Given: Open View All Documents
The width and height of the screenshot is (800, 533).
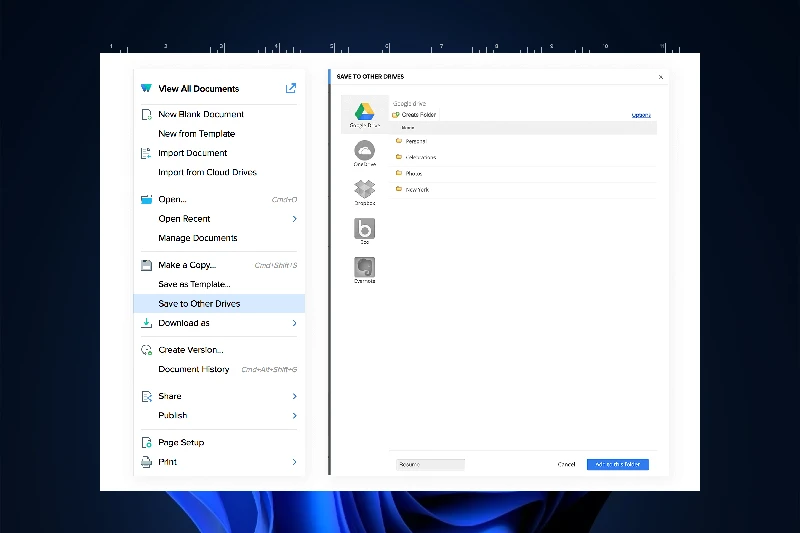Looking at the screenshot, I should pyautogui.click(x=198, y=89).
